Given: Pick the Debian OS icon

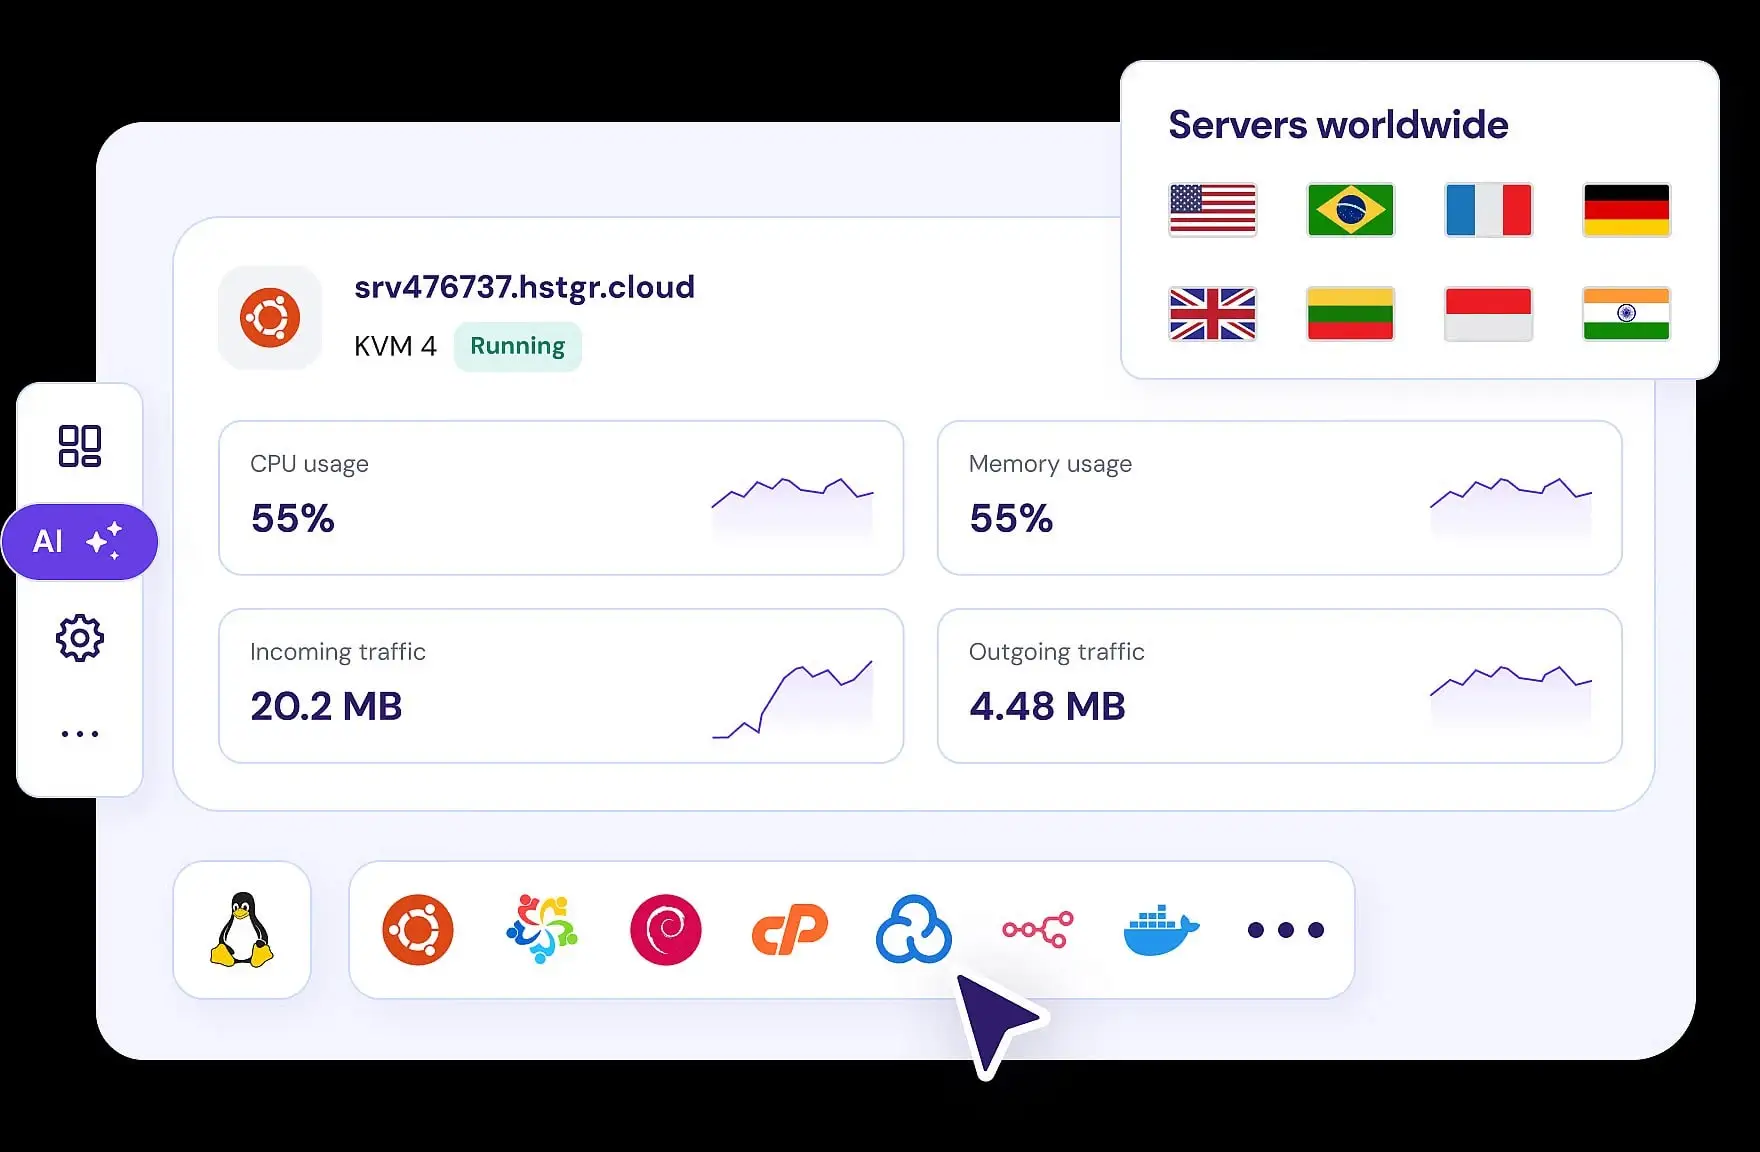Looking at the screenshot, I should pos(665,930).
